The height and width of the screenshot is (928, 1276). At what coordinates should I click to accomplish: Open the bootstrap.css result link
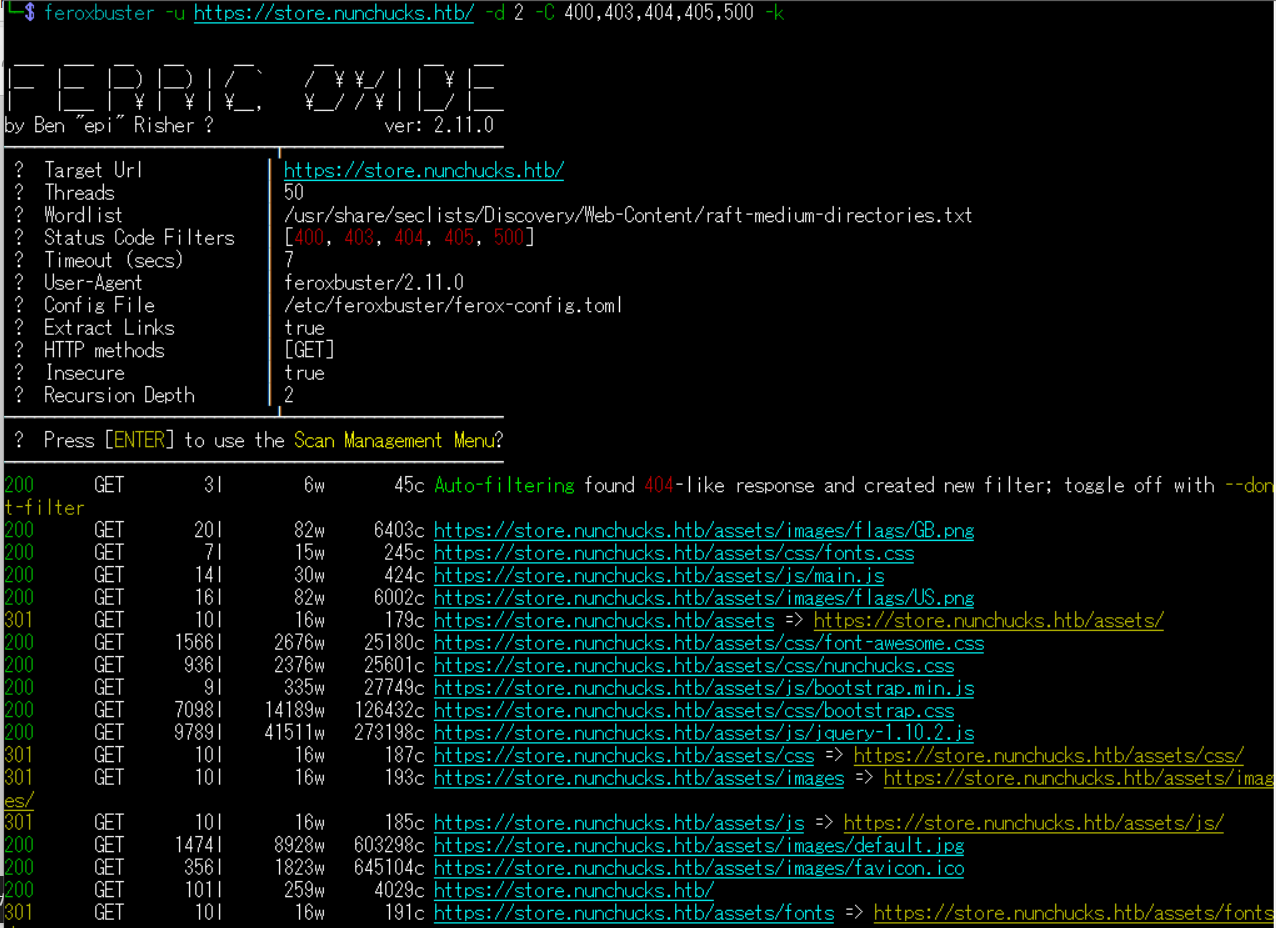point(693,711)
